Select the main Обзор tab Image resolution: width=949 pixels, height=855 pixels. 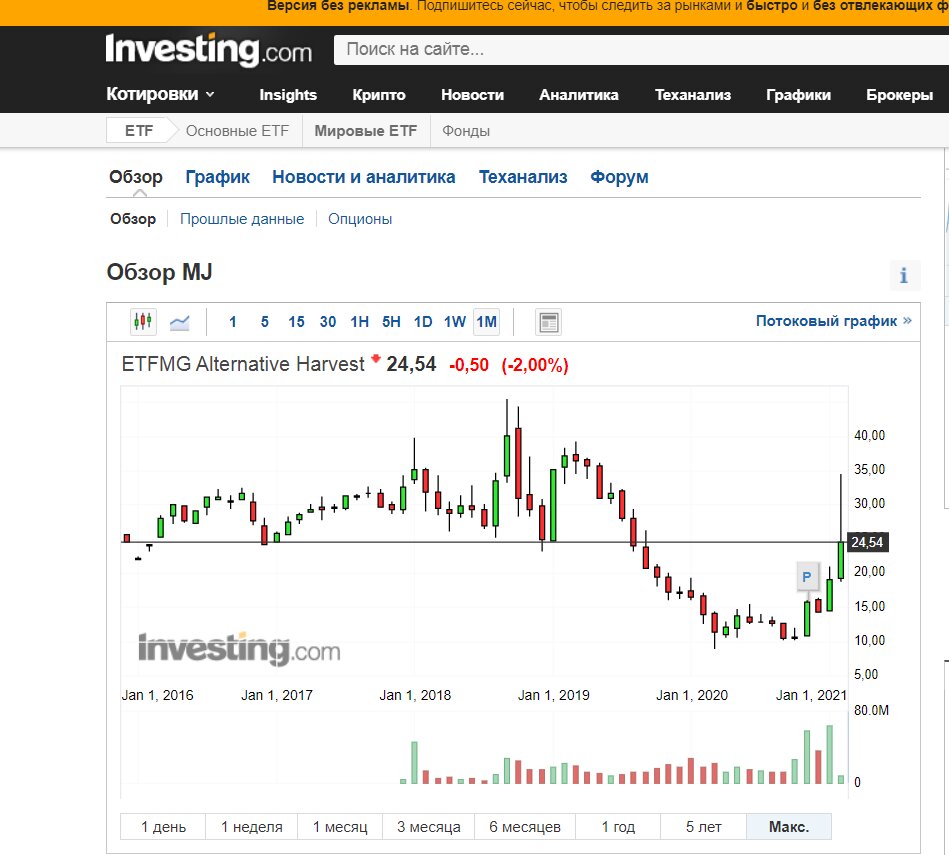136,177
